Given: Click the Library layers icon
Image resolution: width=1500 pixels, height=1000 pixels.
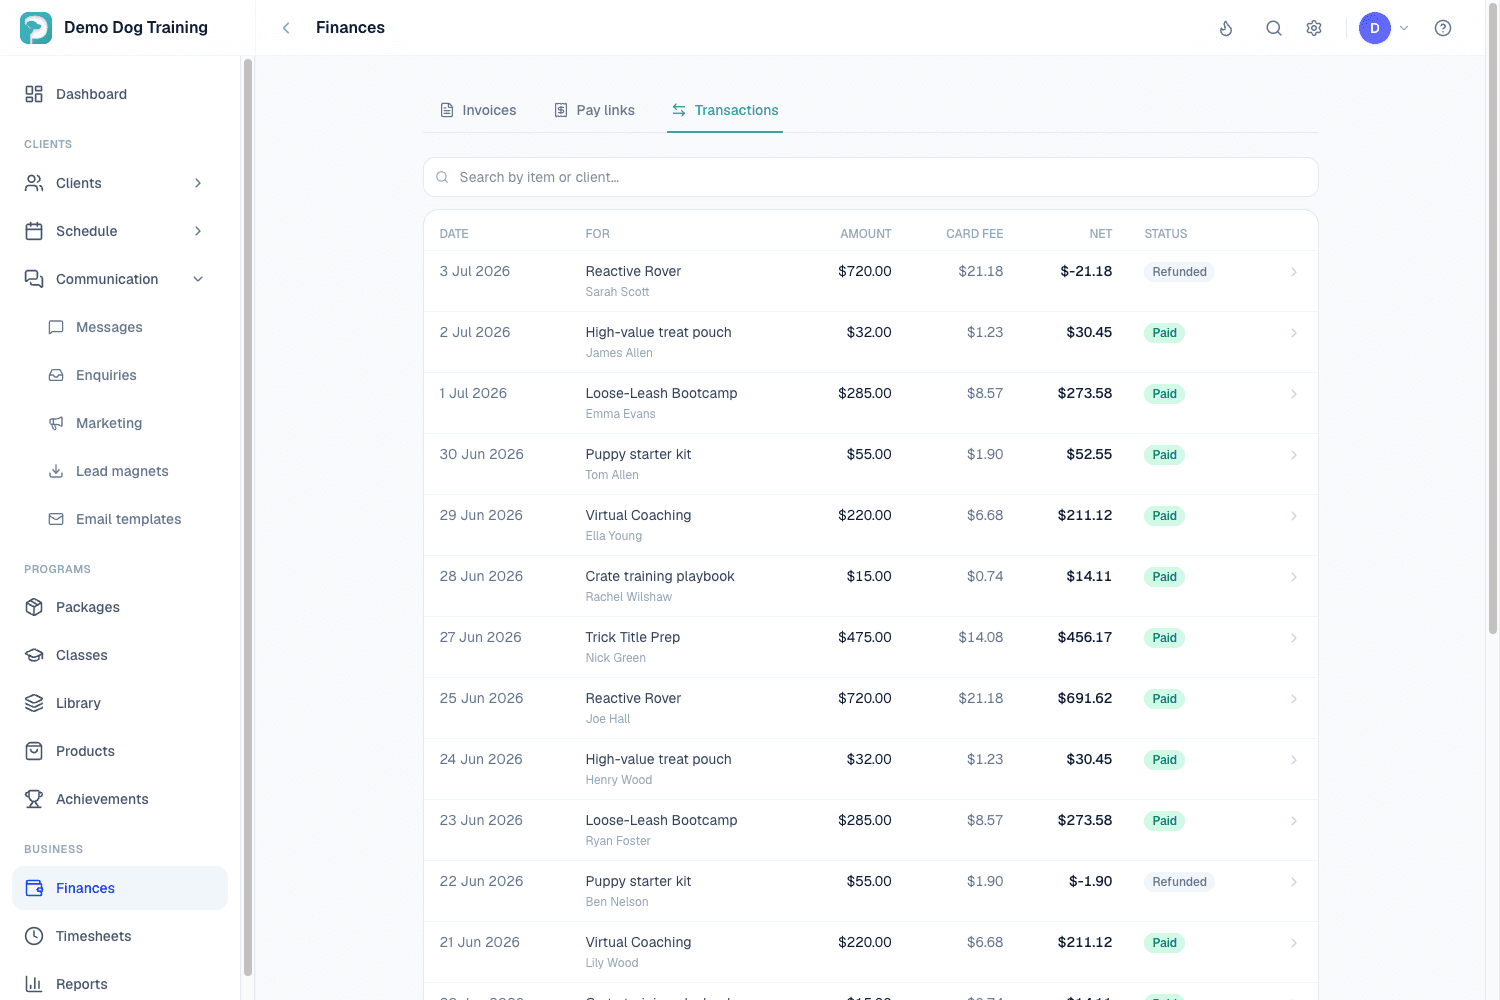Looking at the screenshot, I should coord(34,703).
